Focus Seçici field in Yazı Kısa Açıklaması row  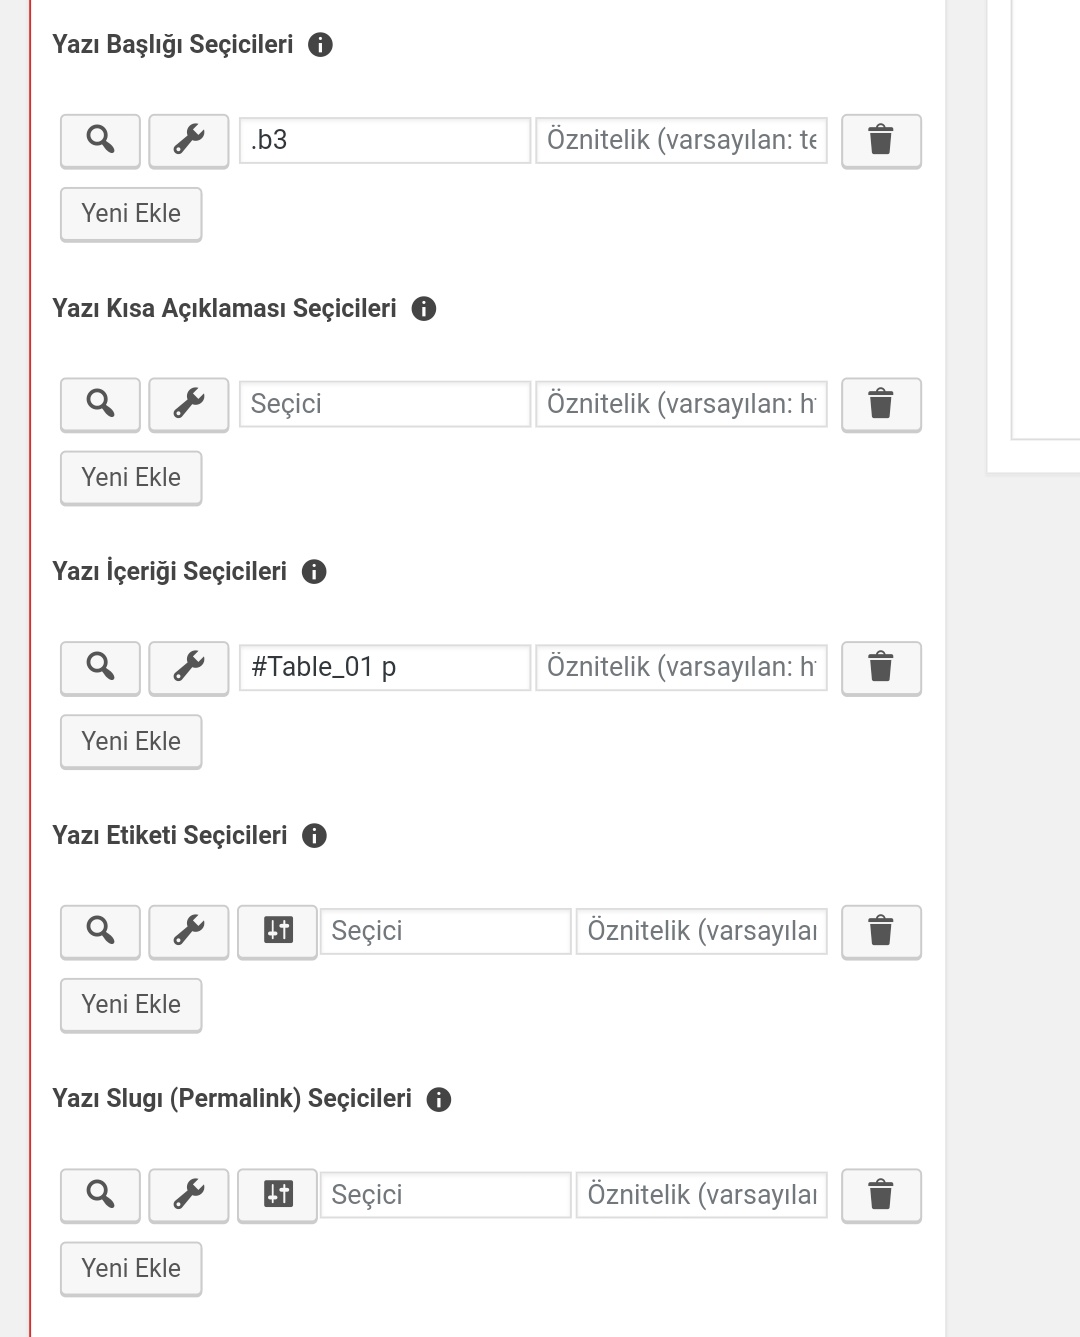click(385, 404)
